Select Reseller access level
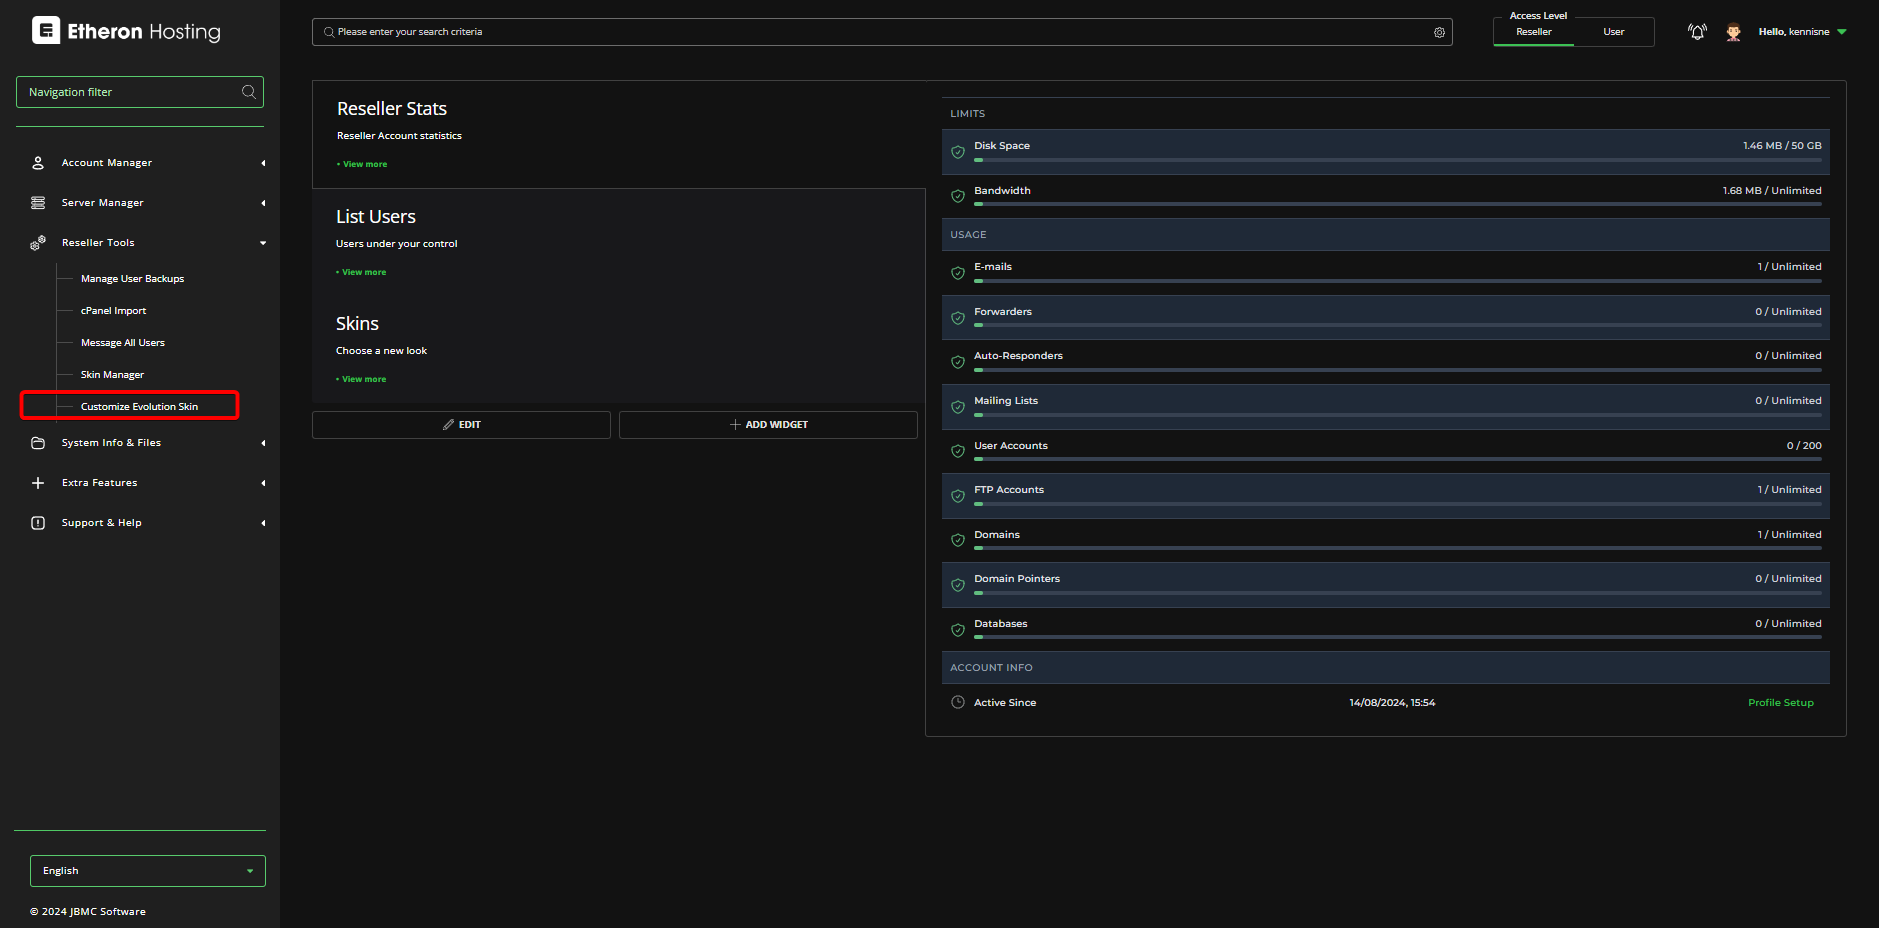This screenshot has height=928, width=1879. point(1533,32)
